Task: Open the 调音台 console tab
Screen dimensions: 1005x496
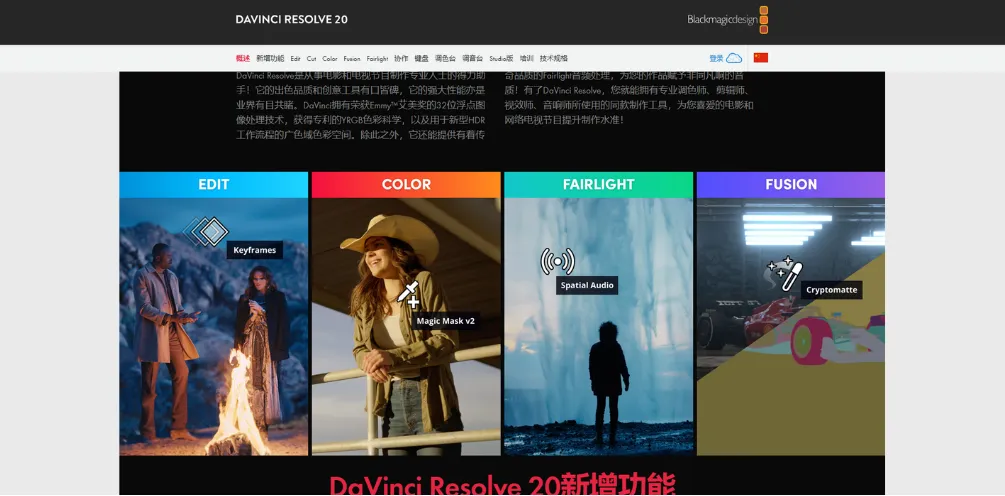Action: click(x=472, y=58)
